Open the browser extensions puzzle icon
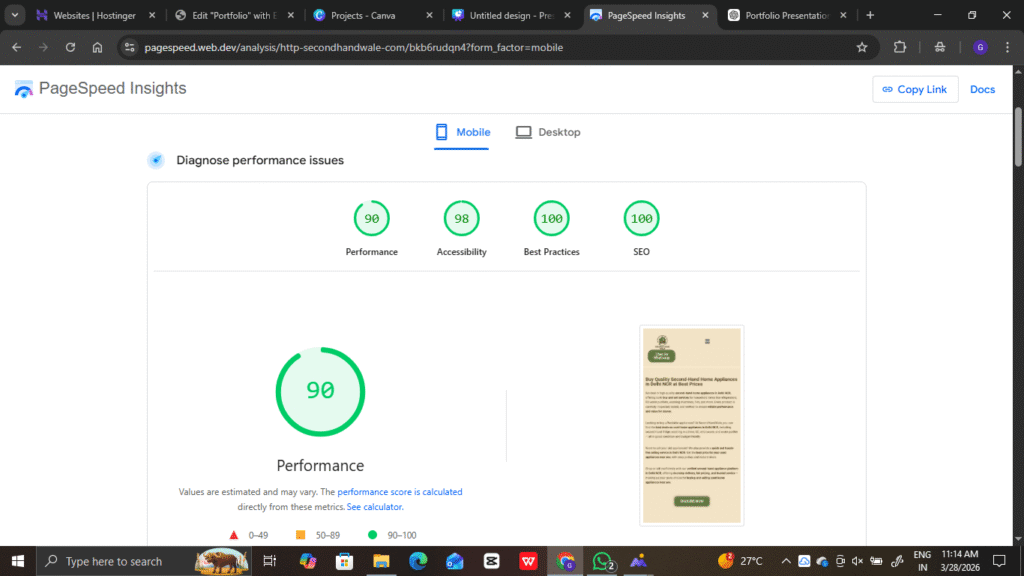This screenshot has width=1024, height=576. [899, 47]
